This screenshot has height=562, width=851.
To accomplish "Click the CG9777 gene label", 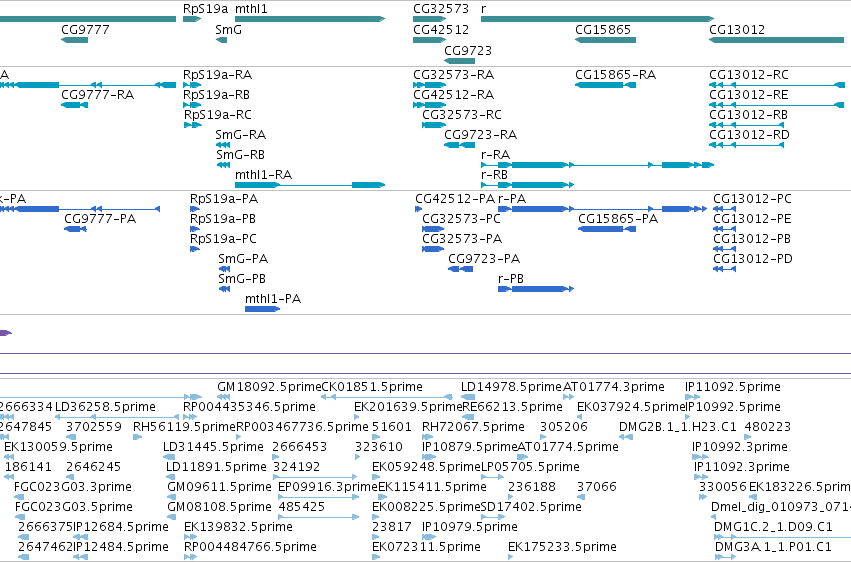I will click(85, 30).
